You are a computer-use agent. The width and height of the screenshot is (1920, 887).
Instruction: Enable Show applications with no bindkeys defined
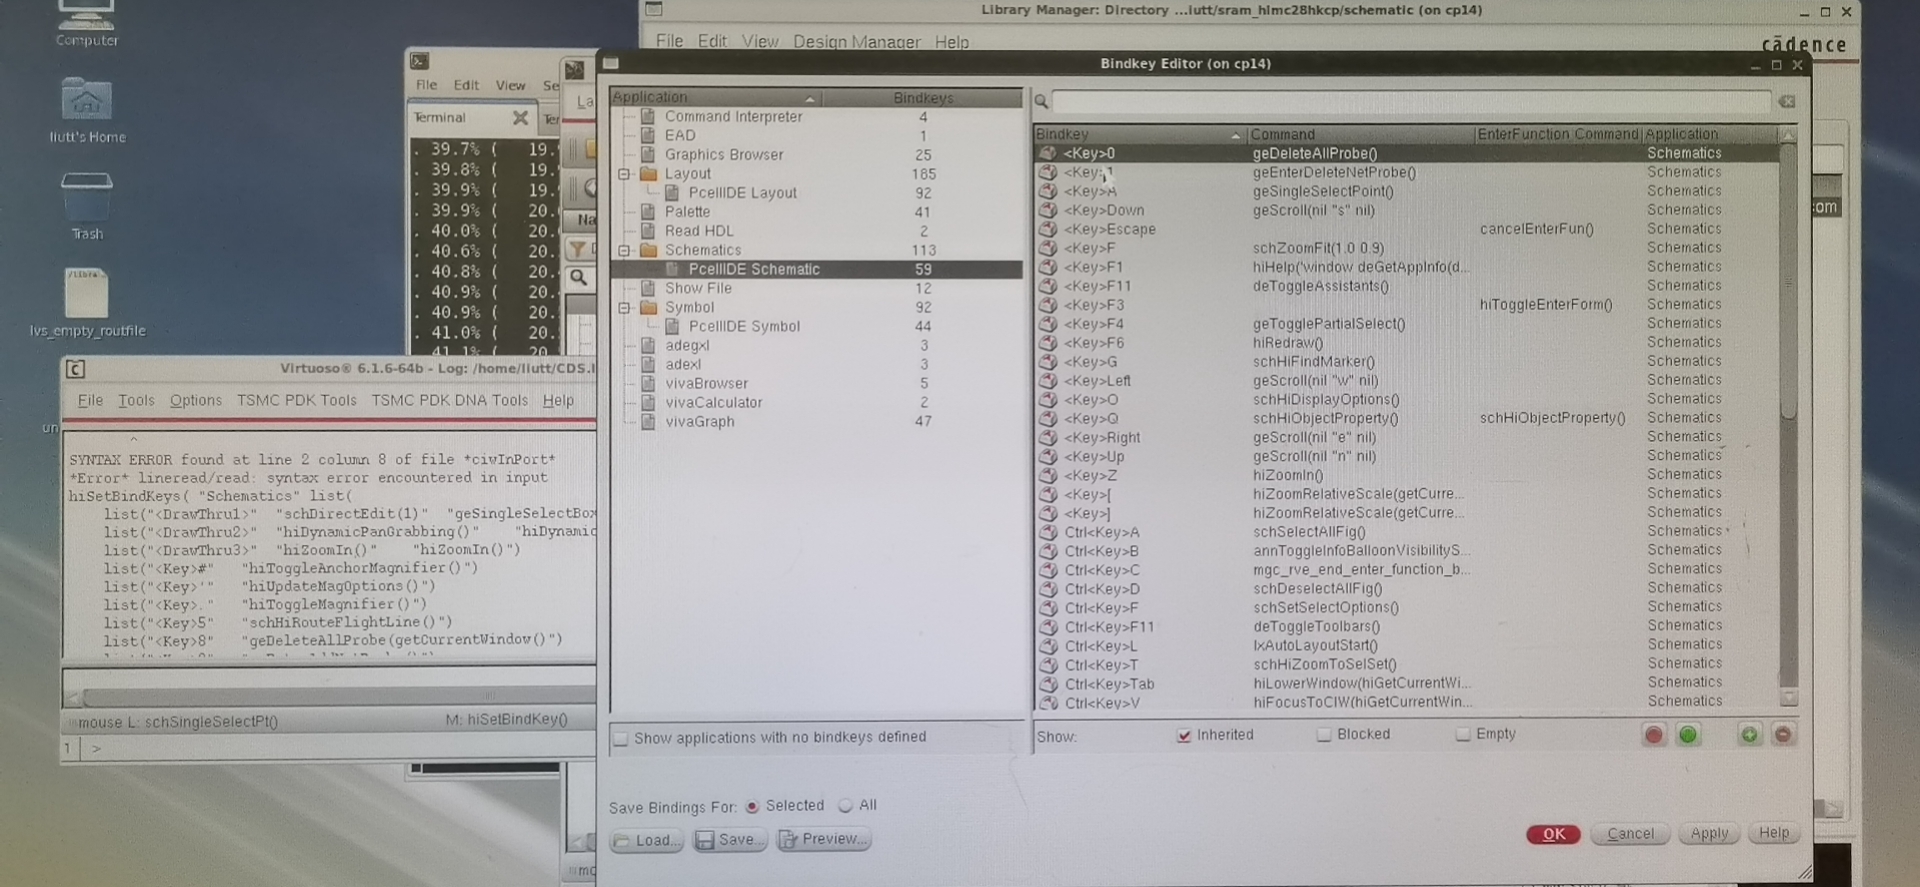(621, 738)
